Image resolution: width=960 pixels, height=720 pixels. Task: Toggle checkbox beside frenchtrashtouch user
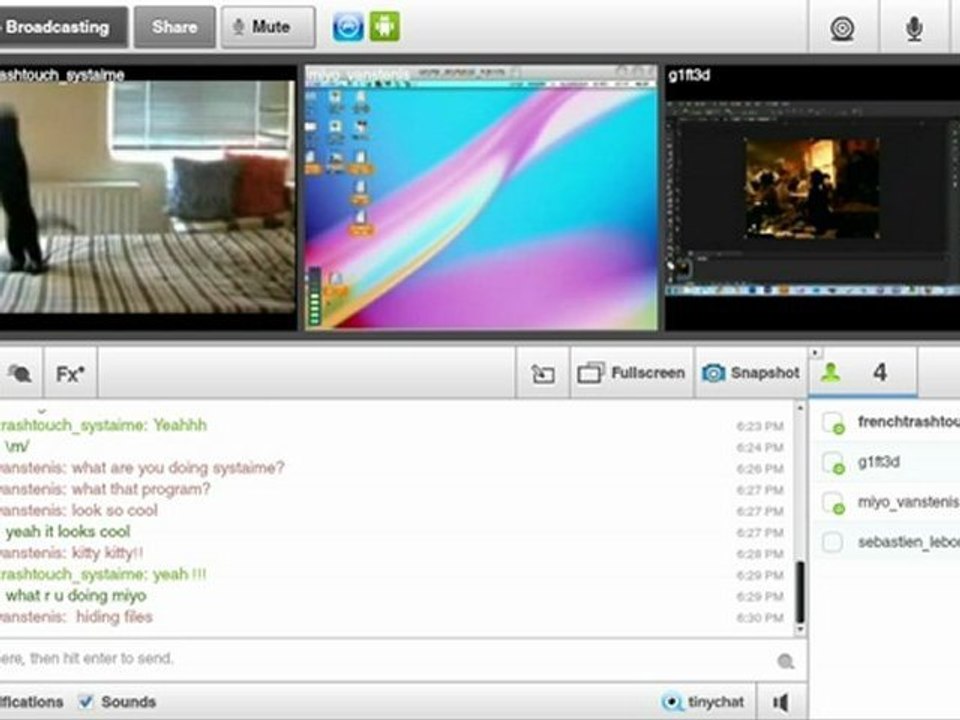(x=833, y=422)
